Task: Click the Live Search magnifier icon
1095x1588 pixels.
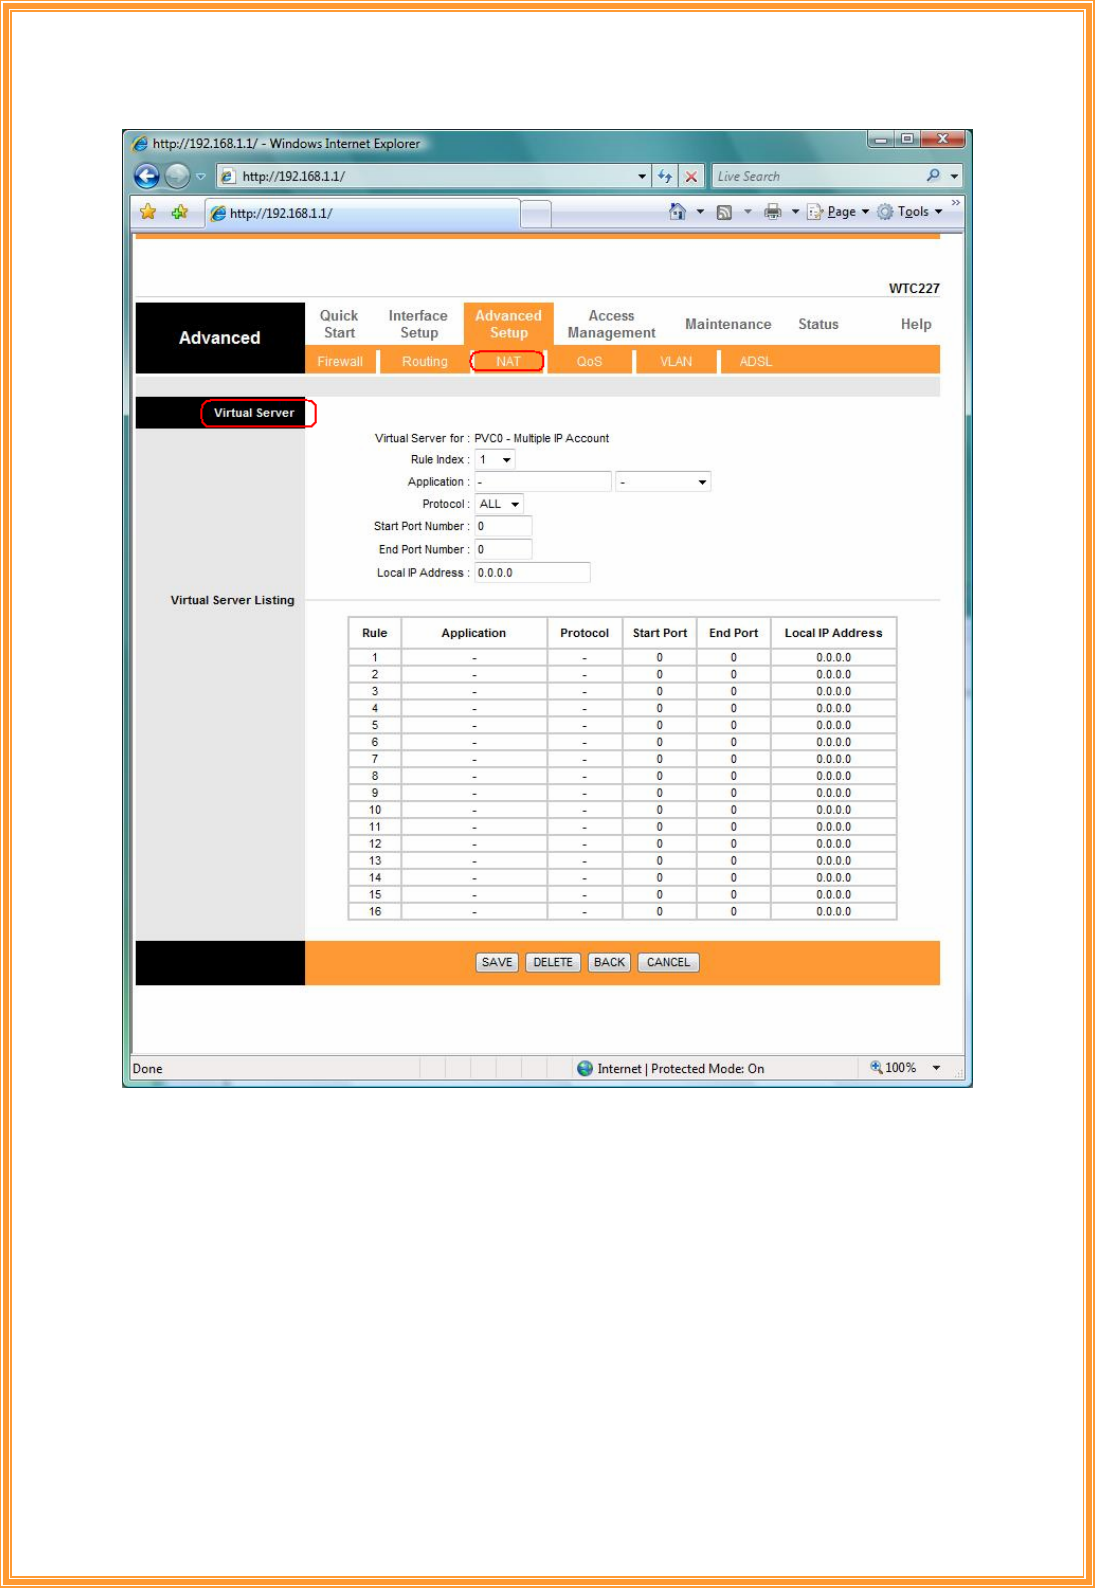Action: pos(933,176)
